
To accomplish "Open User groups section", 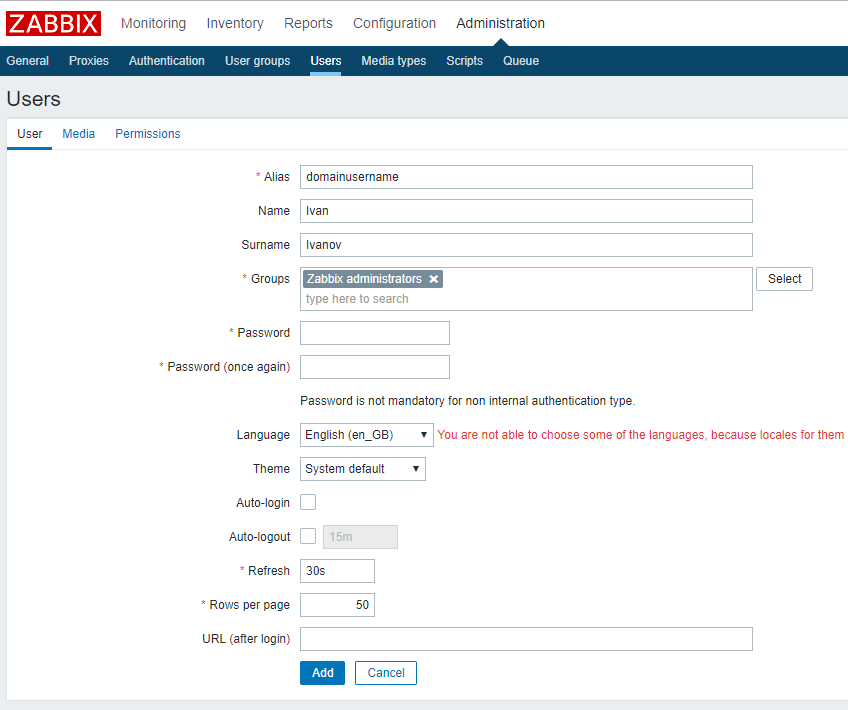I will [x=257, y=61].
